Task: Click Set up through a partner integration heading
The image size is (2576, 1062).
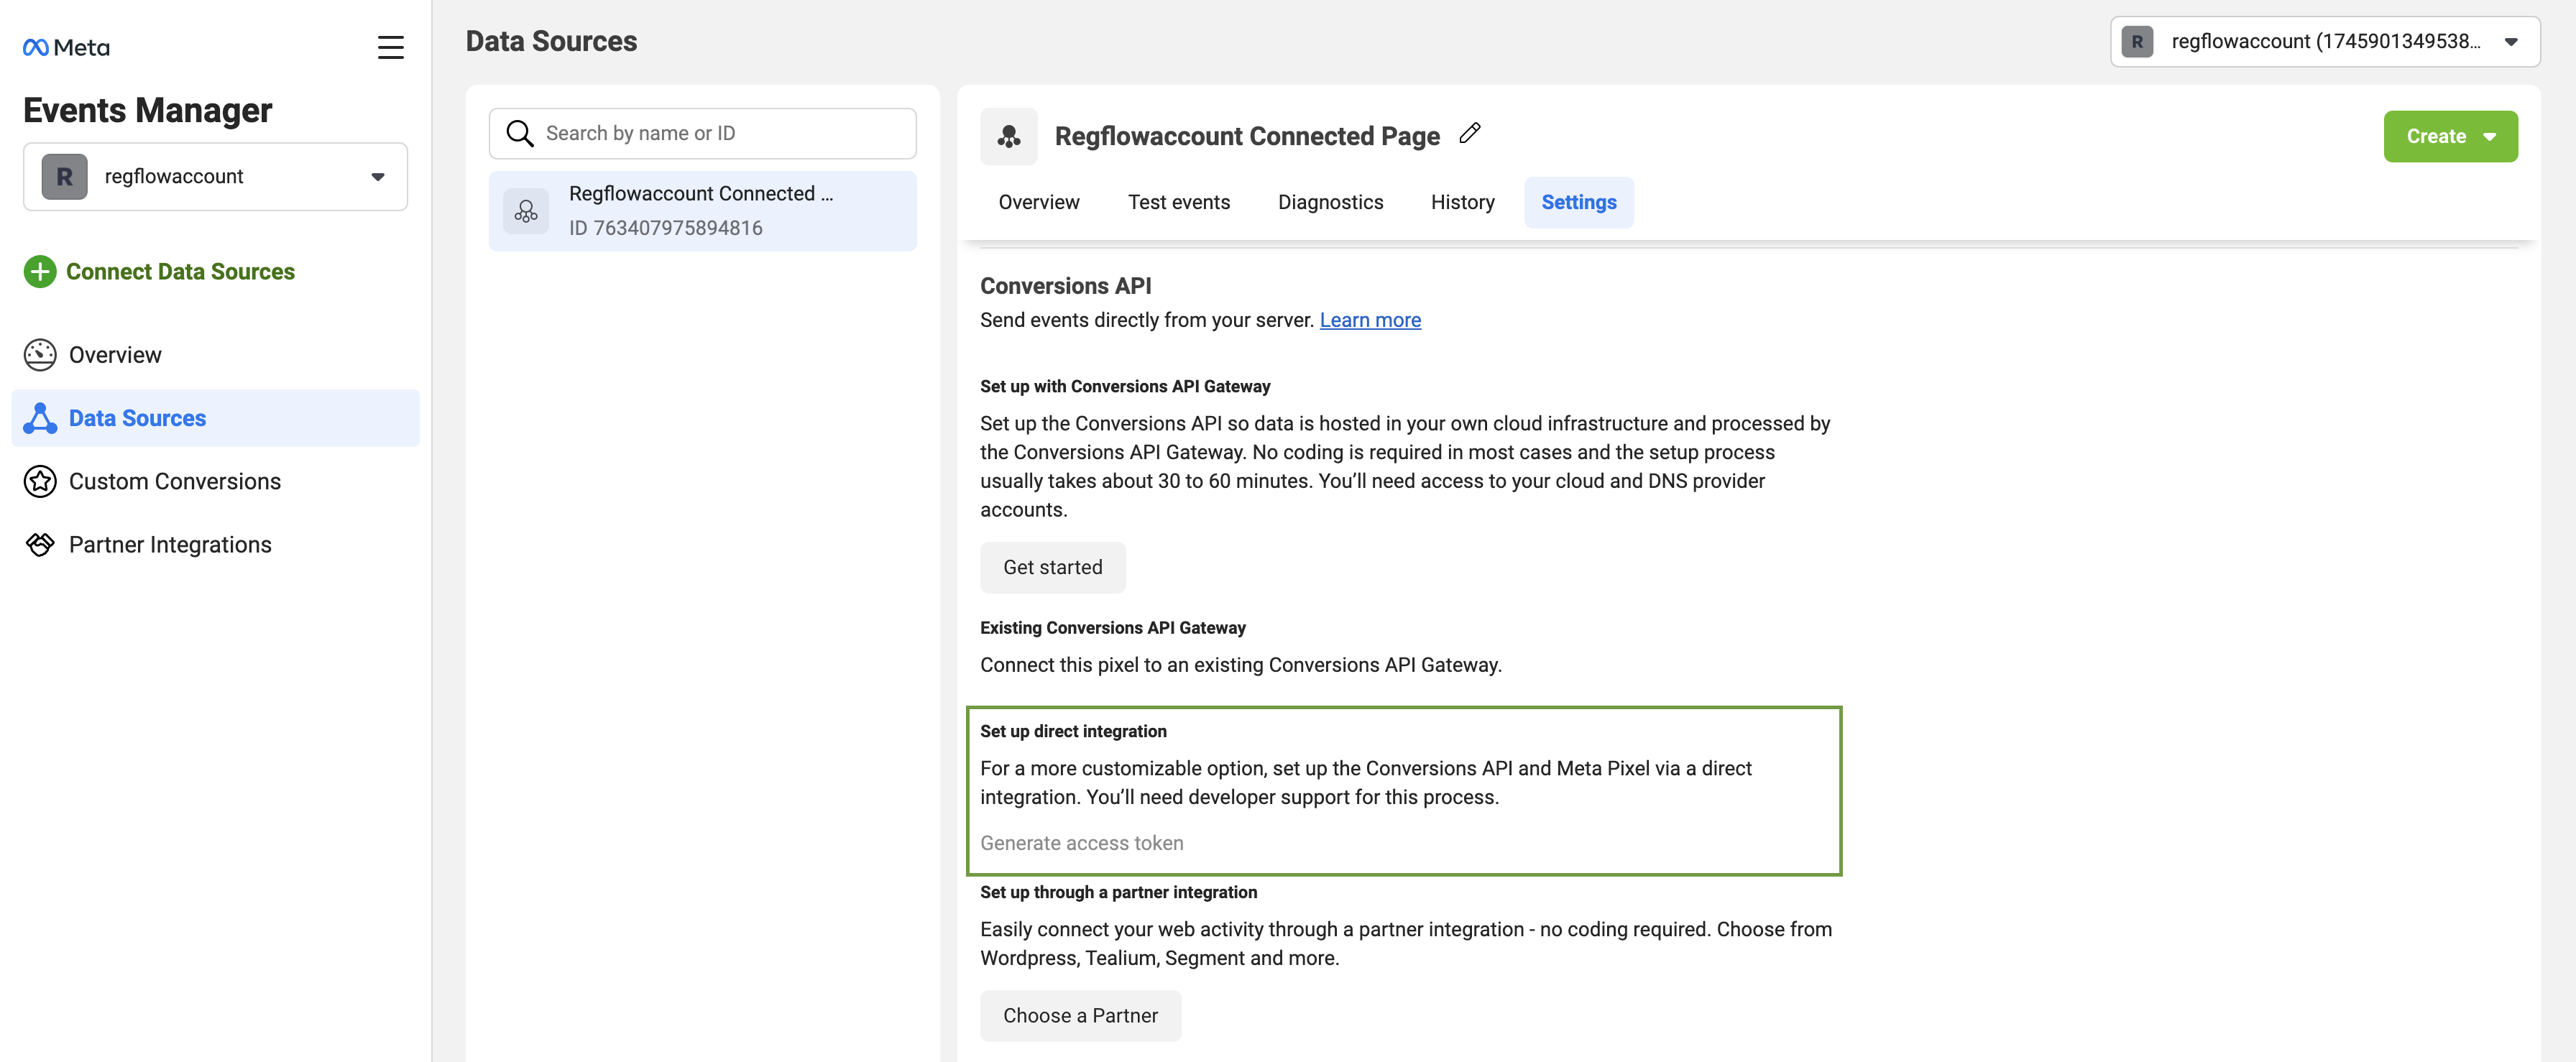Action: pos(1119,892)
